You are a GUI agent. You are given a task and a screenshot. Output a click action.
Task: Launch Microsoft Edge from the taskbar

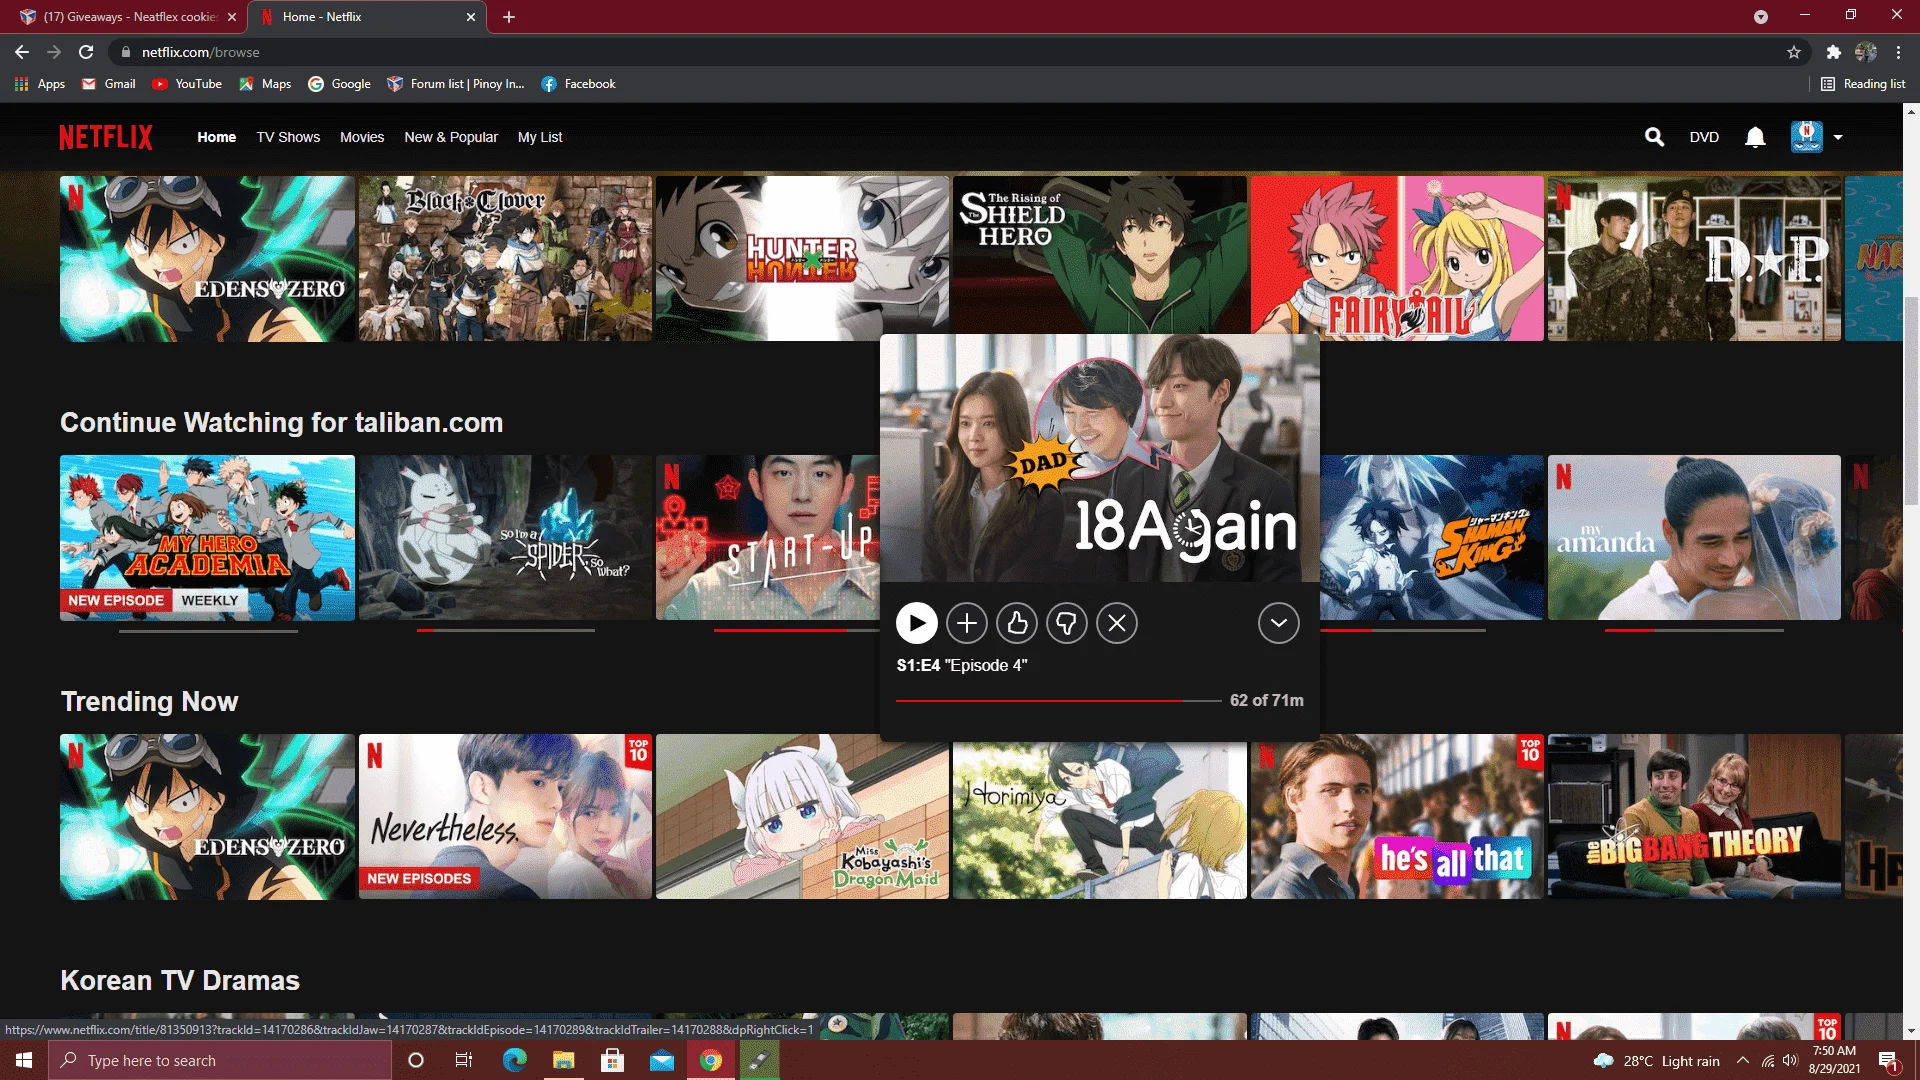pos(514,1060)
